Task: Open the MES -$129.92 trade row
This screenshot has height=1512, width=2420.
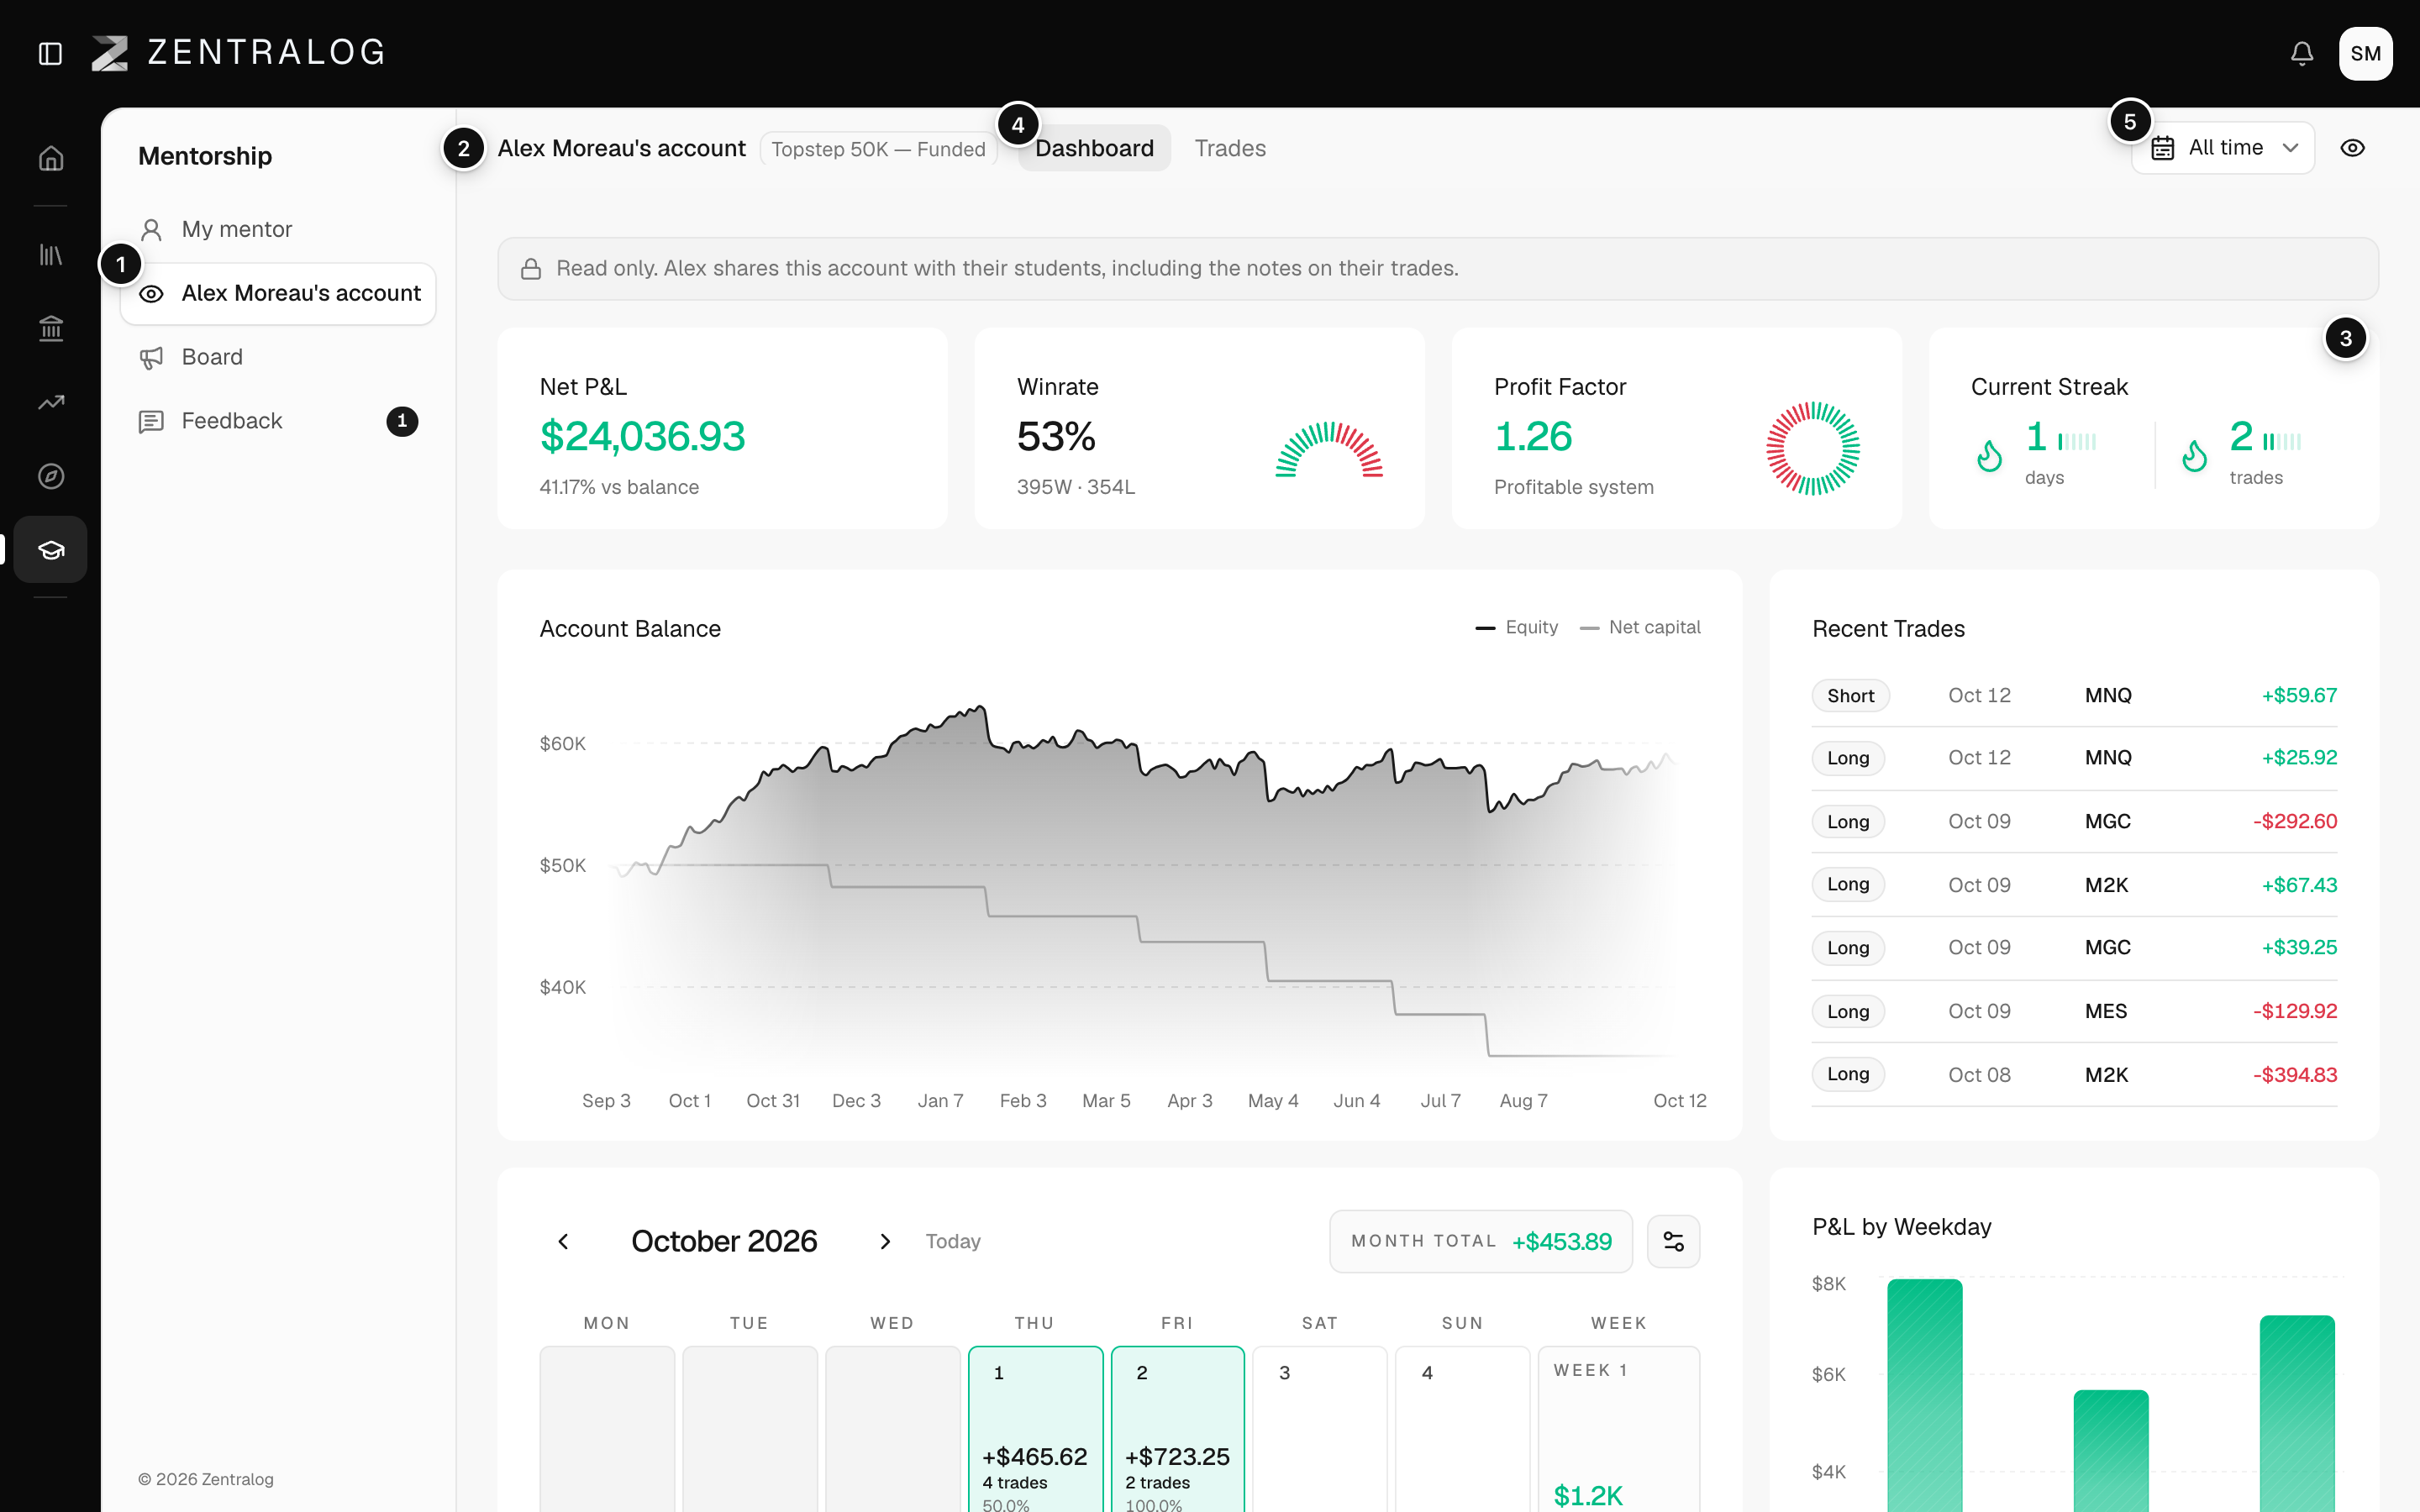Action: 2074,1011
